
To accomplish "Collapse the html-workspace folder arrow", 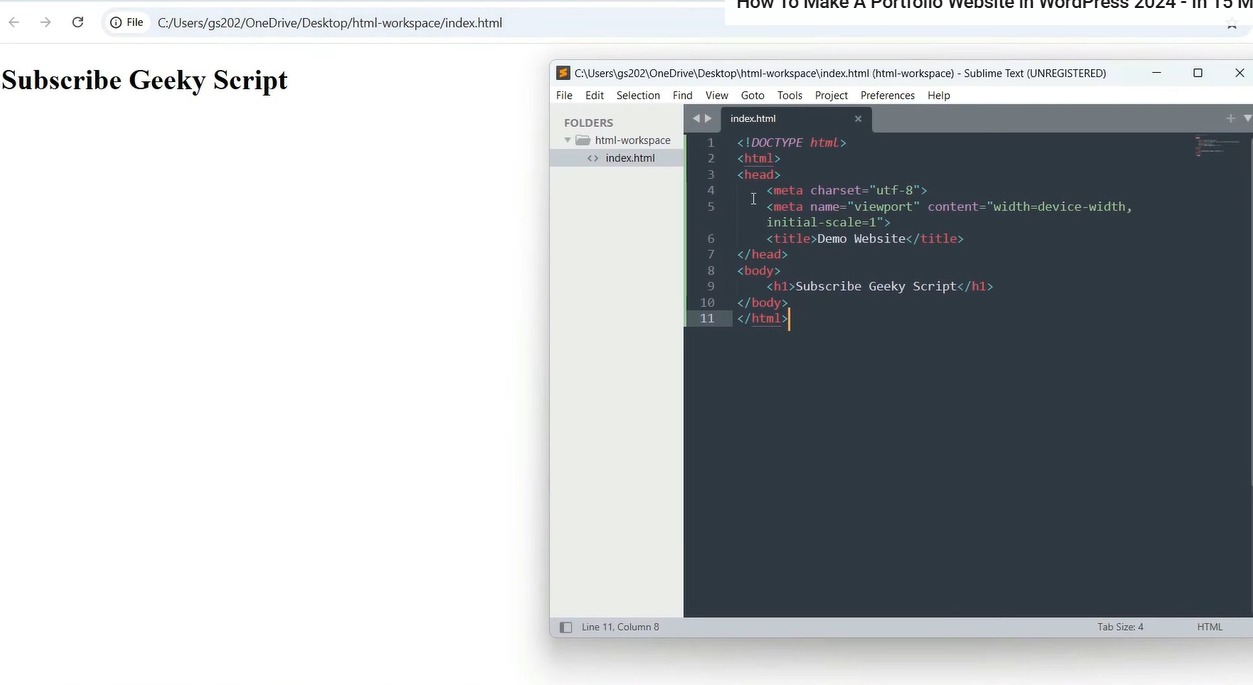I will point(568,140).
